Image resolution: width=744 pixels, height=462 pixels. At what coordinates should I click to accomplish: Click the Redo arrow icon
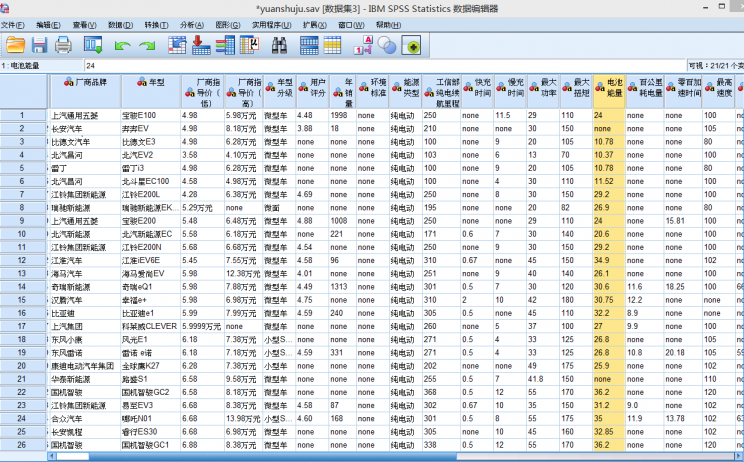pos(147,45)
